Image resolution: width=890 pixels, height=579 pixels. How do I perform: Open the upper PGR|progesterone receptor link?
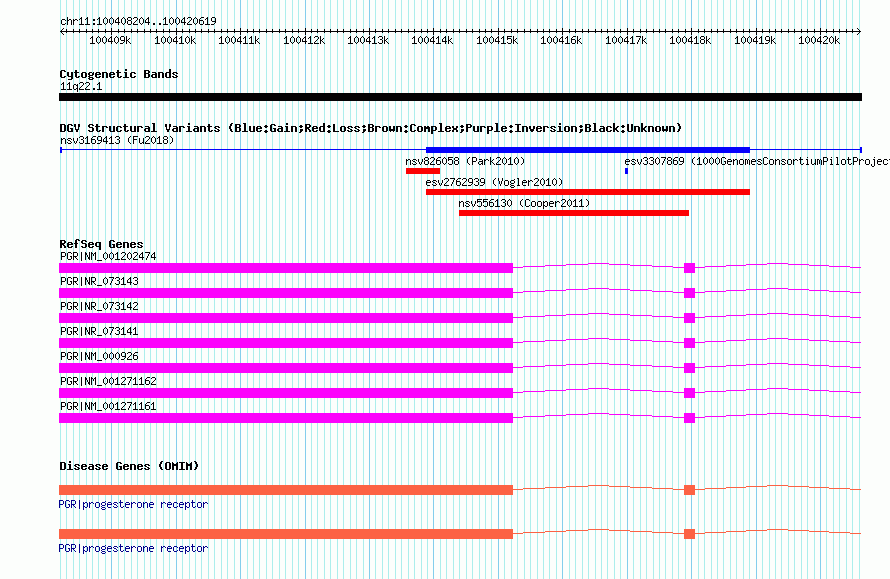(133, 504)
